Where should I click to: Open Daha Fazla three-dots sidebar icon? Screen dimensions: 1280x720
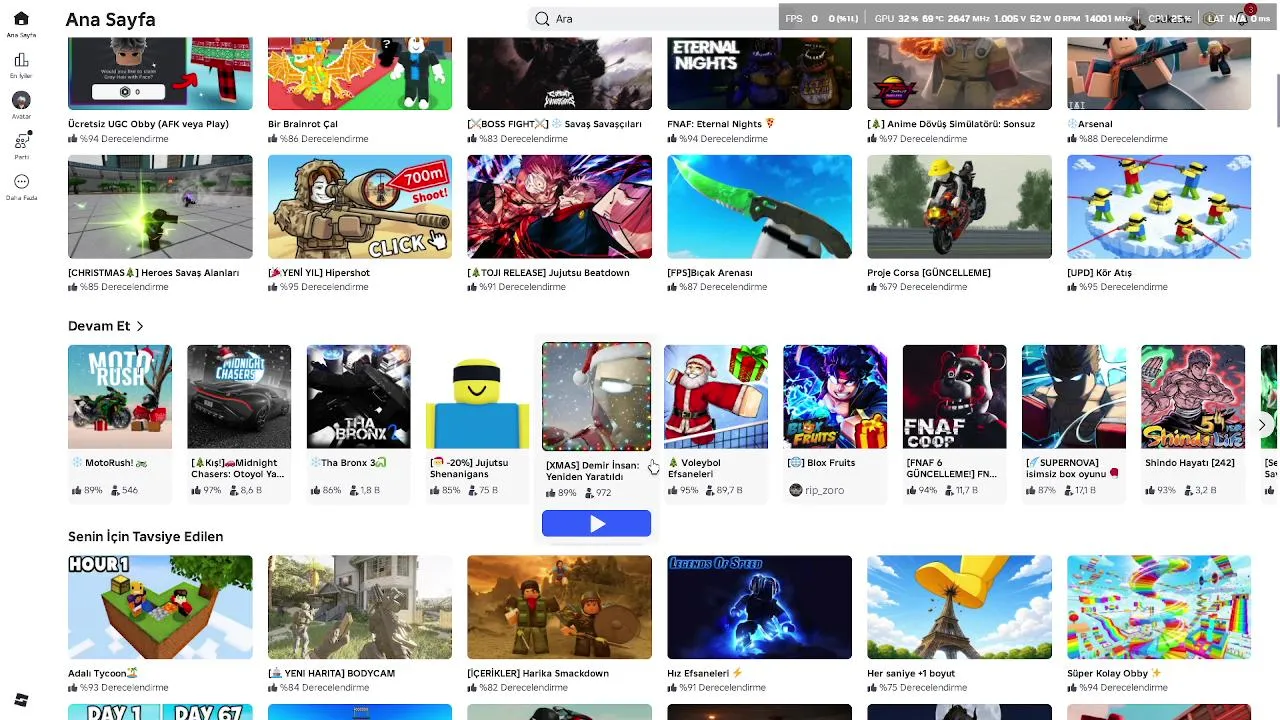pyautogui.click(x=21, y=182)
